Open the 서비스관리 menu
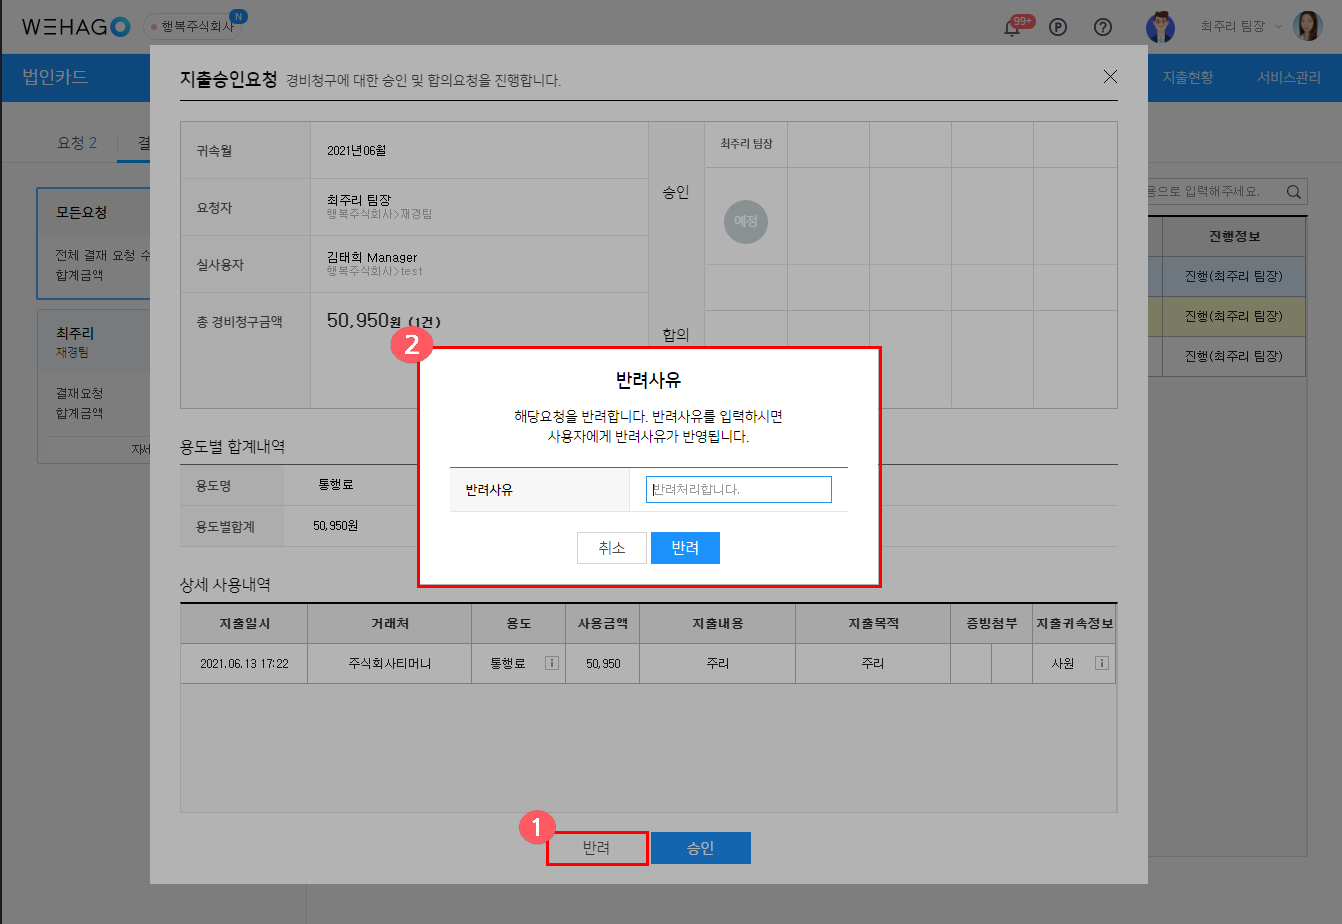Screen dimensions: 1342x924 (1288, 77)
